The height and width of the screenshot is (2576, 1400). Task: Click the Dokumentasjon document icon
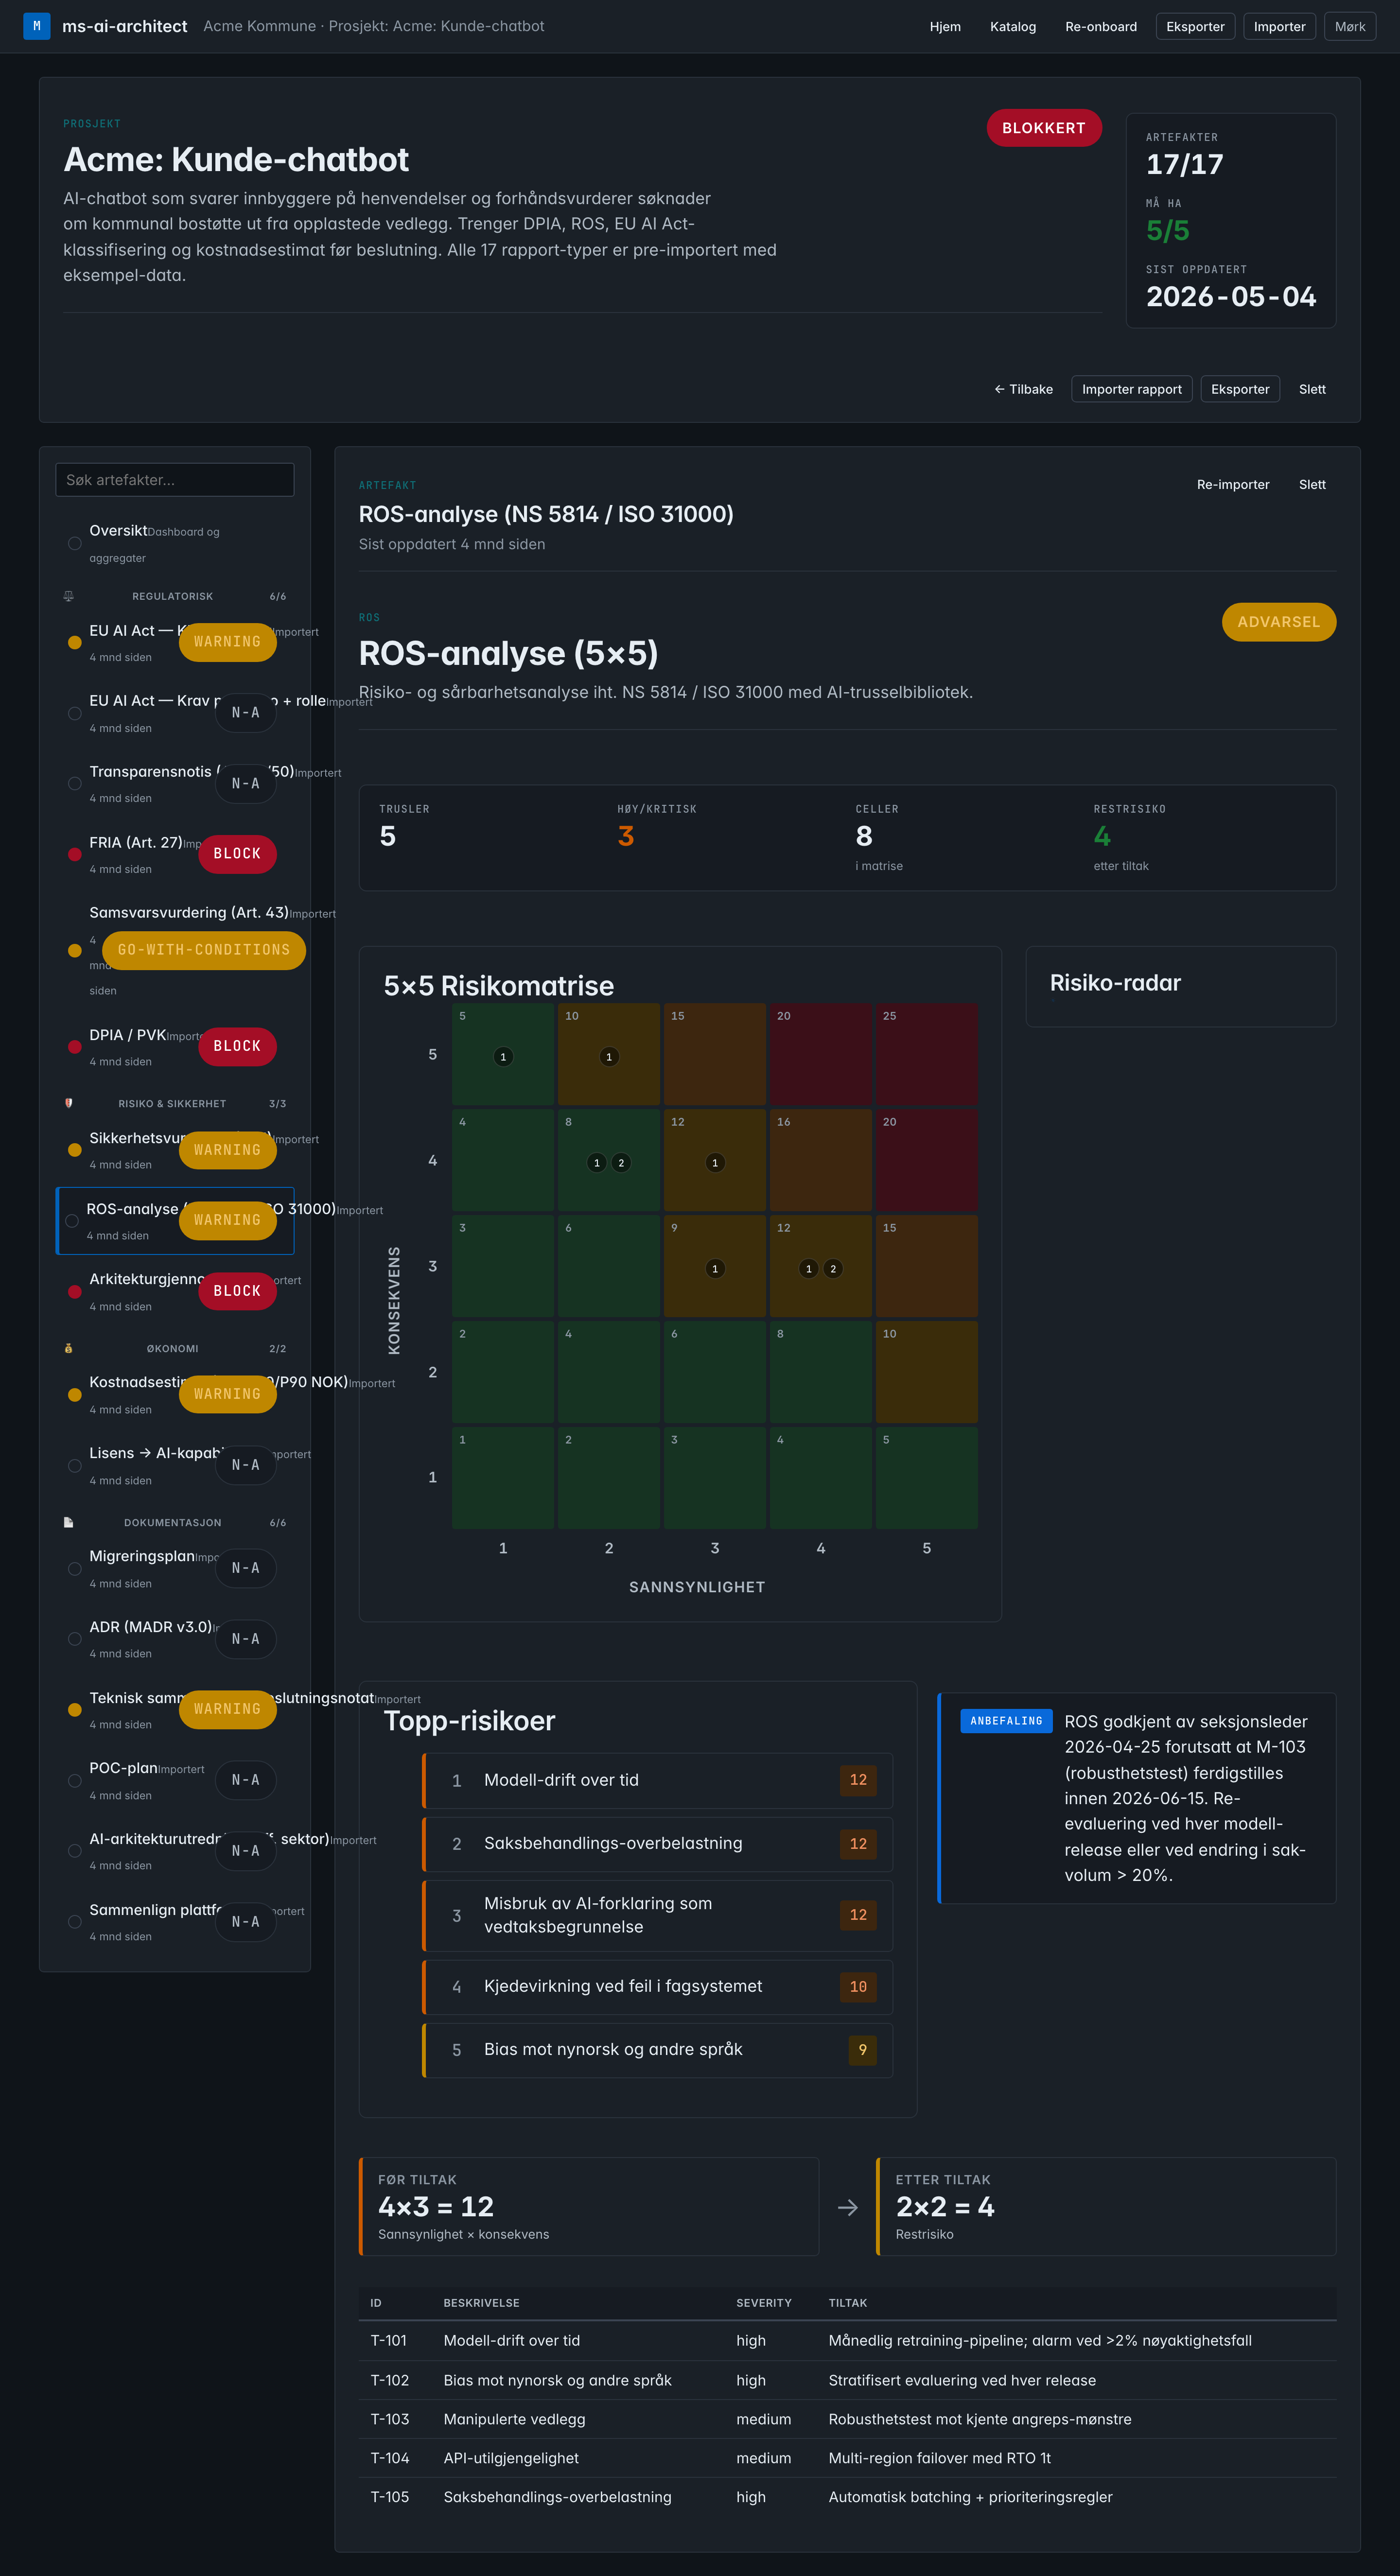pos(69,1522)
